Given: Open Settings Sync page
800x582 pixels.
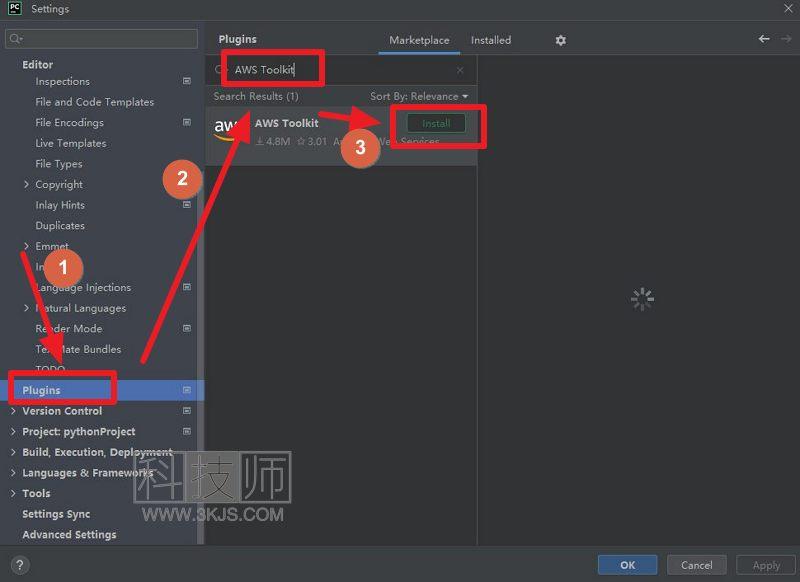Looking at the screenshot, I should [x=56, y=514].
